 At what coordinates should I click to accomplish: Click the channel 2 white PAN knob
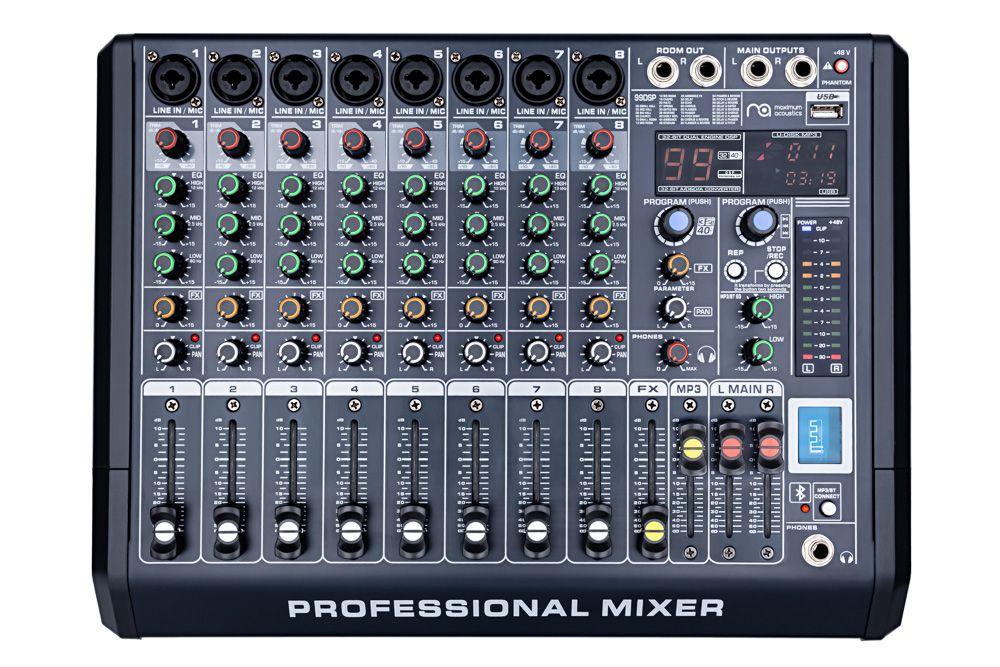(x=230, y=352)
